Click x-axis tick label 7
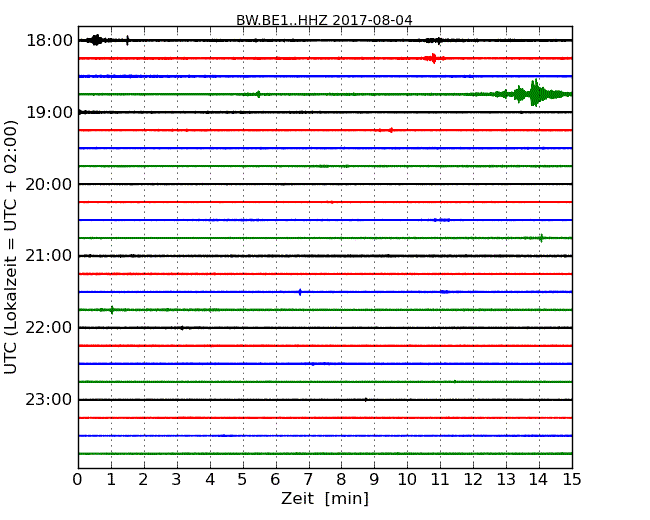This screenshot has height=520, width=650. [x=308, y=480]
